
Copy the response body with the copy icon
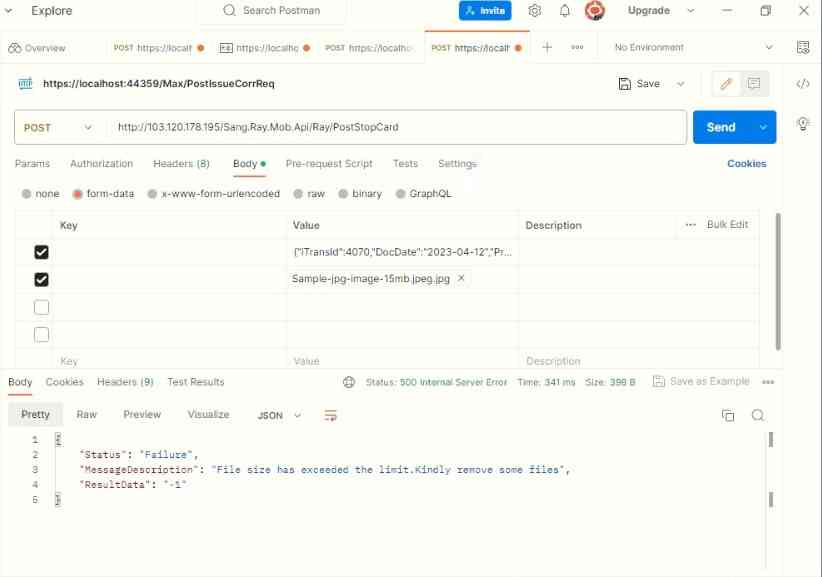(728, 415)
